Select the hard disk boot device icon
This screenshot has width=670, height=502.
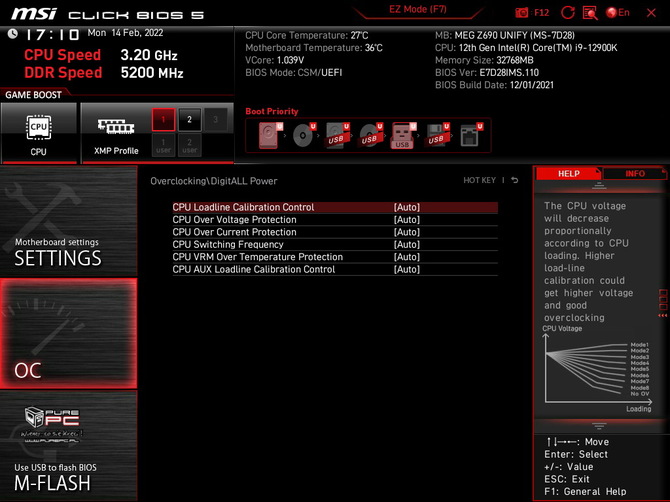click(x=270, y=135)
